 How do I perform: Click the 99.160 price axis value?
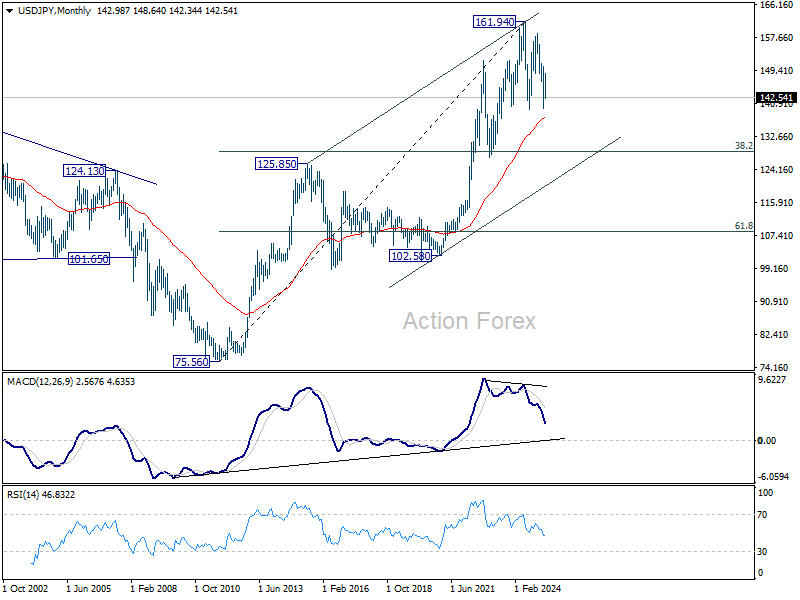tap(776, 269)
